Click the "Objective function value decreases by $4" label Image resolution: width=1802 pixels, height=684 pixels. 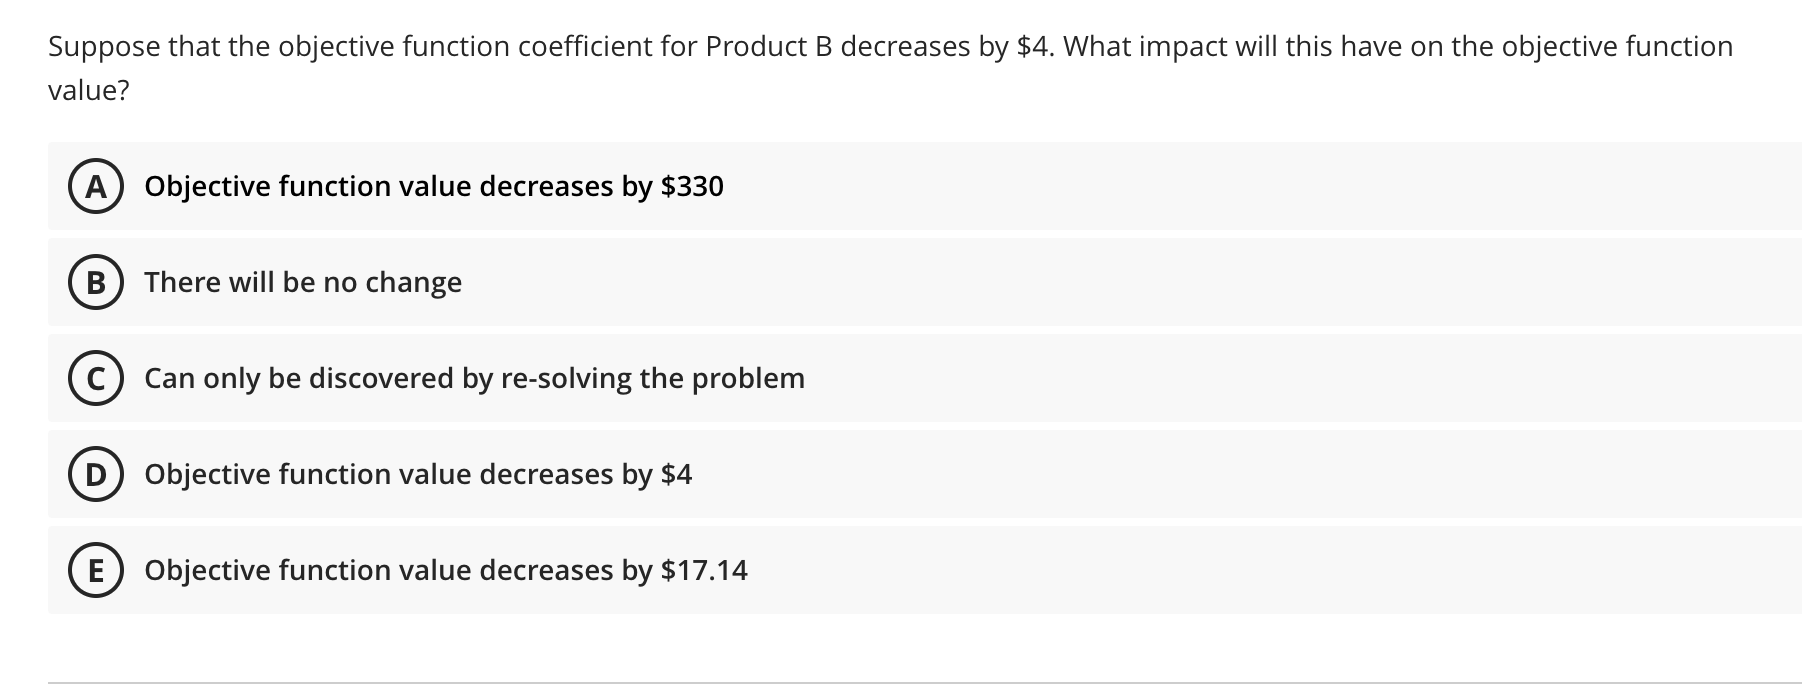[x=417, y=474]
